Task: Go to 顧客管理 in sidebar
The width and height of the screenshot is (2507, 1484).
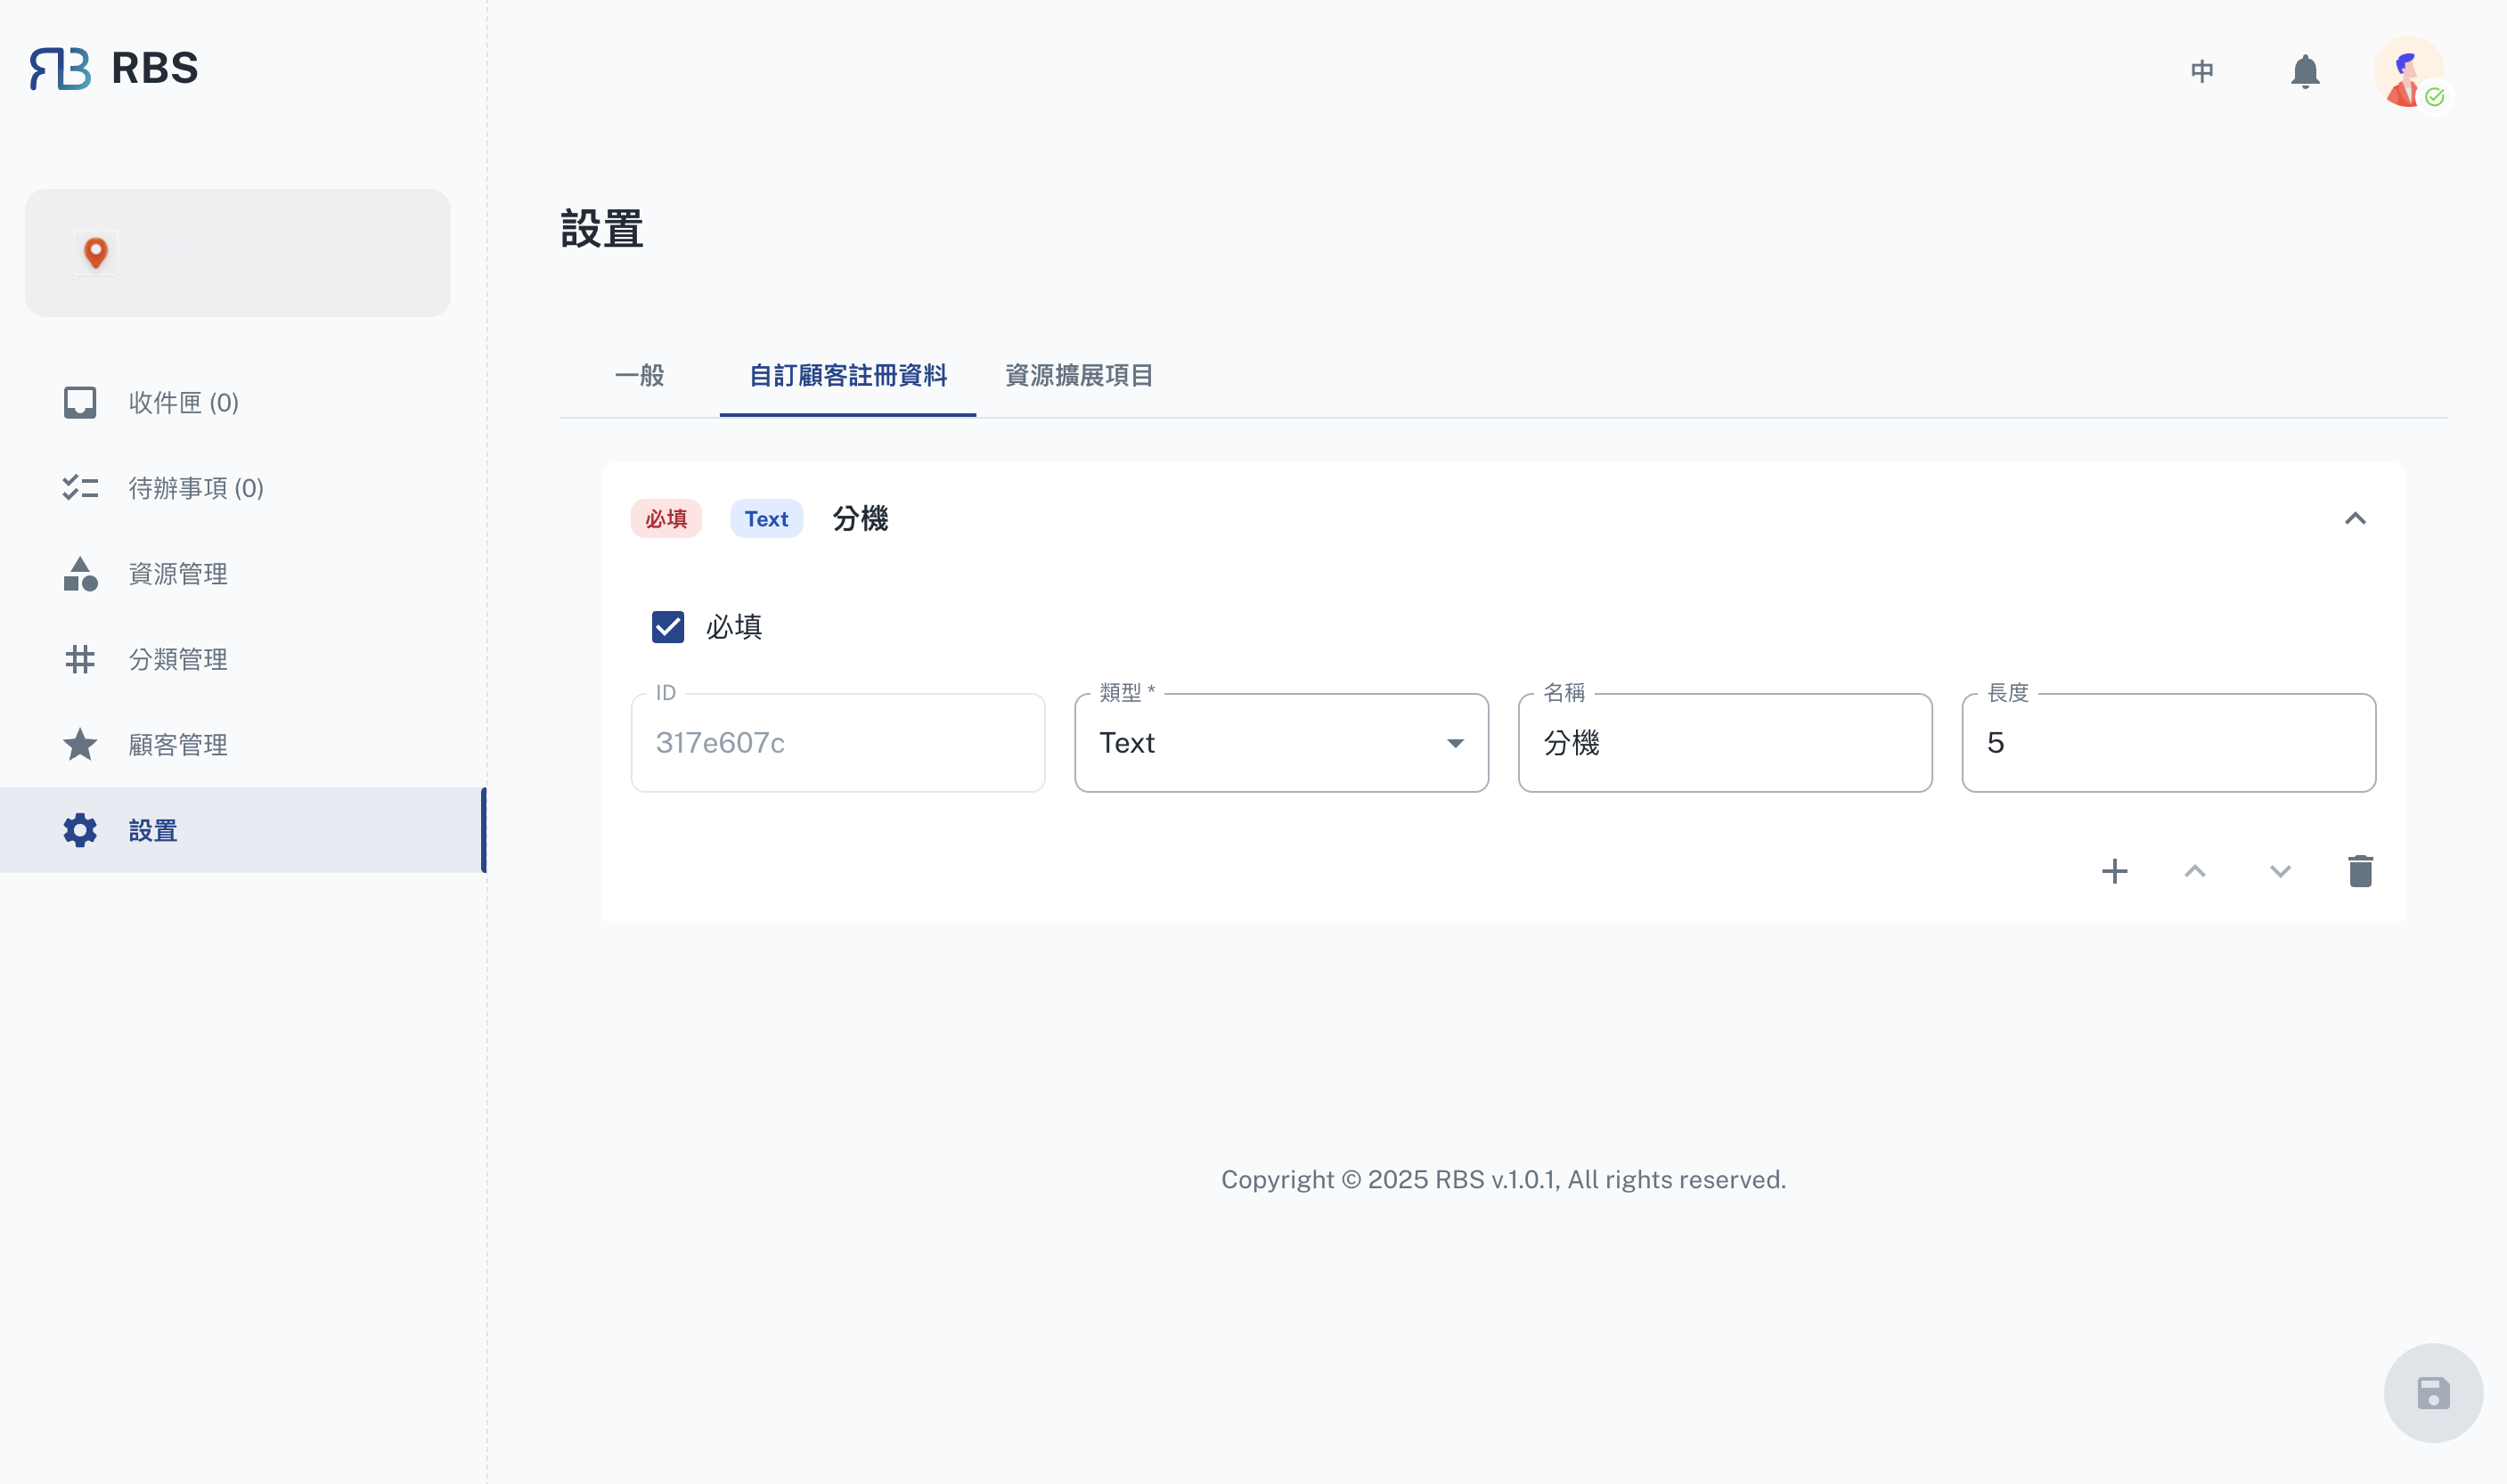Action: pyautogui.click(x=177, y=745)
